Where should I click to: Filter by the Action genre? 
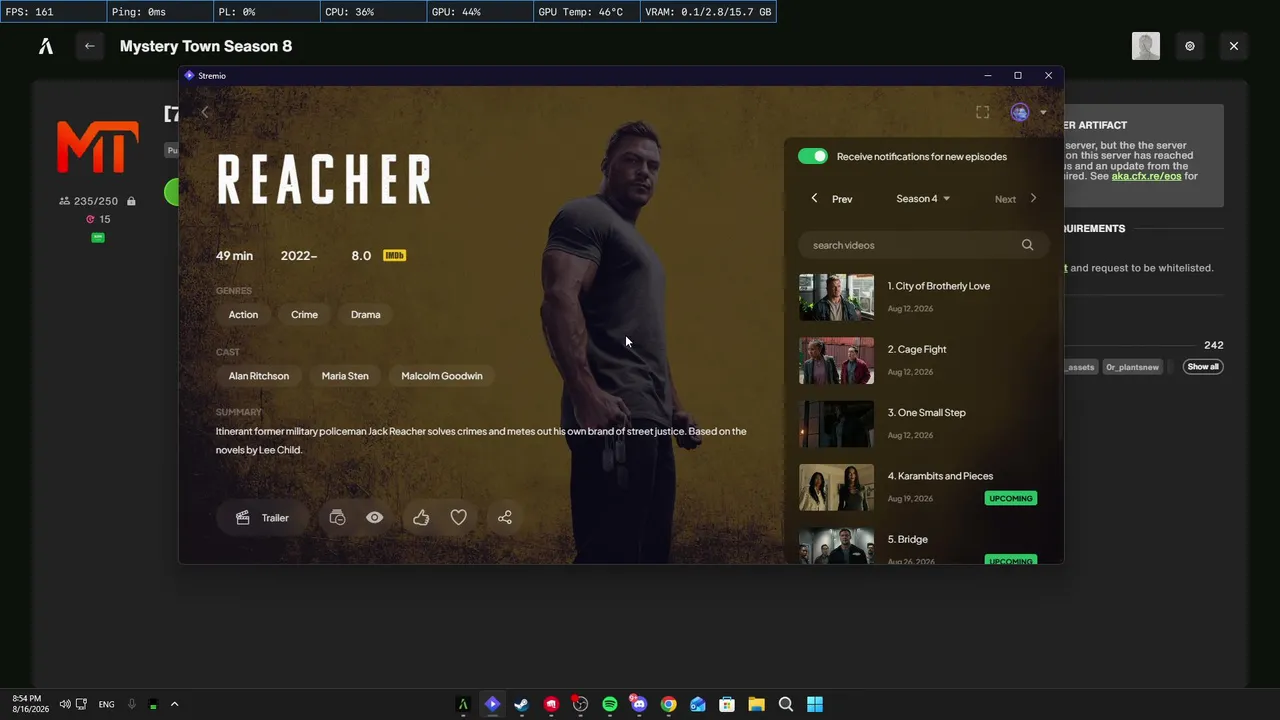tap(243, 314)
